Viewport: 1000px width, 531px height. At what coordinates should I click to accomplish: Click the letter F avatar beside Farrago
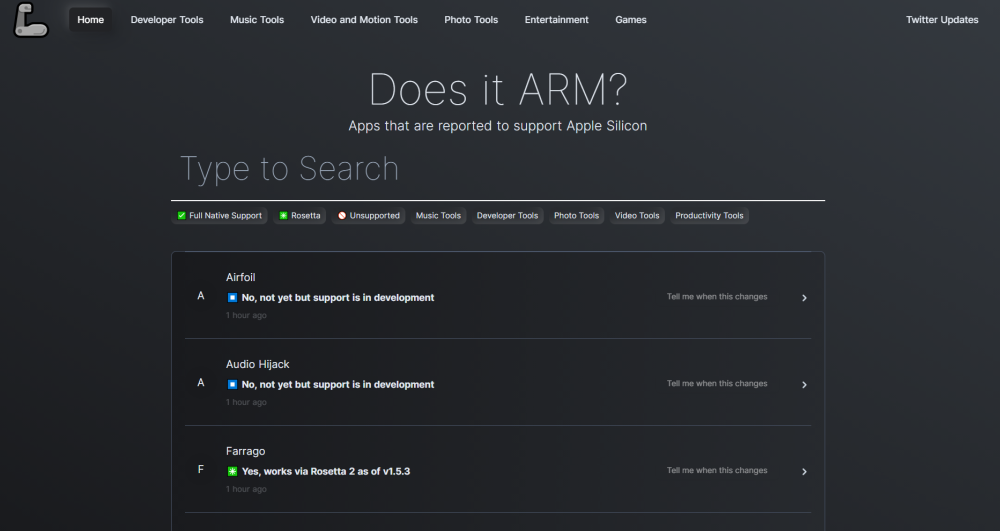[x=201, y=470]
